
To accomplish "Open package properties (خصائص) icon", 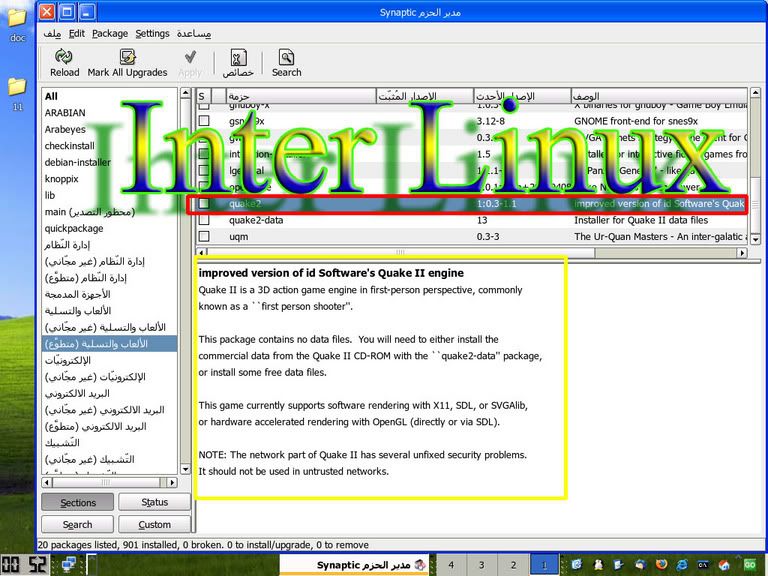I will point(238,57).
